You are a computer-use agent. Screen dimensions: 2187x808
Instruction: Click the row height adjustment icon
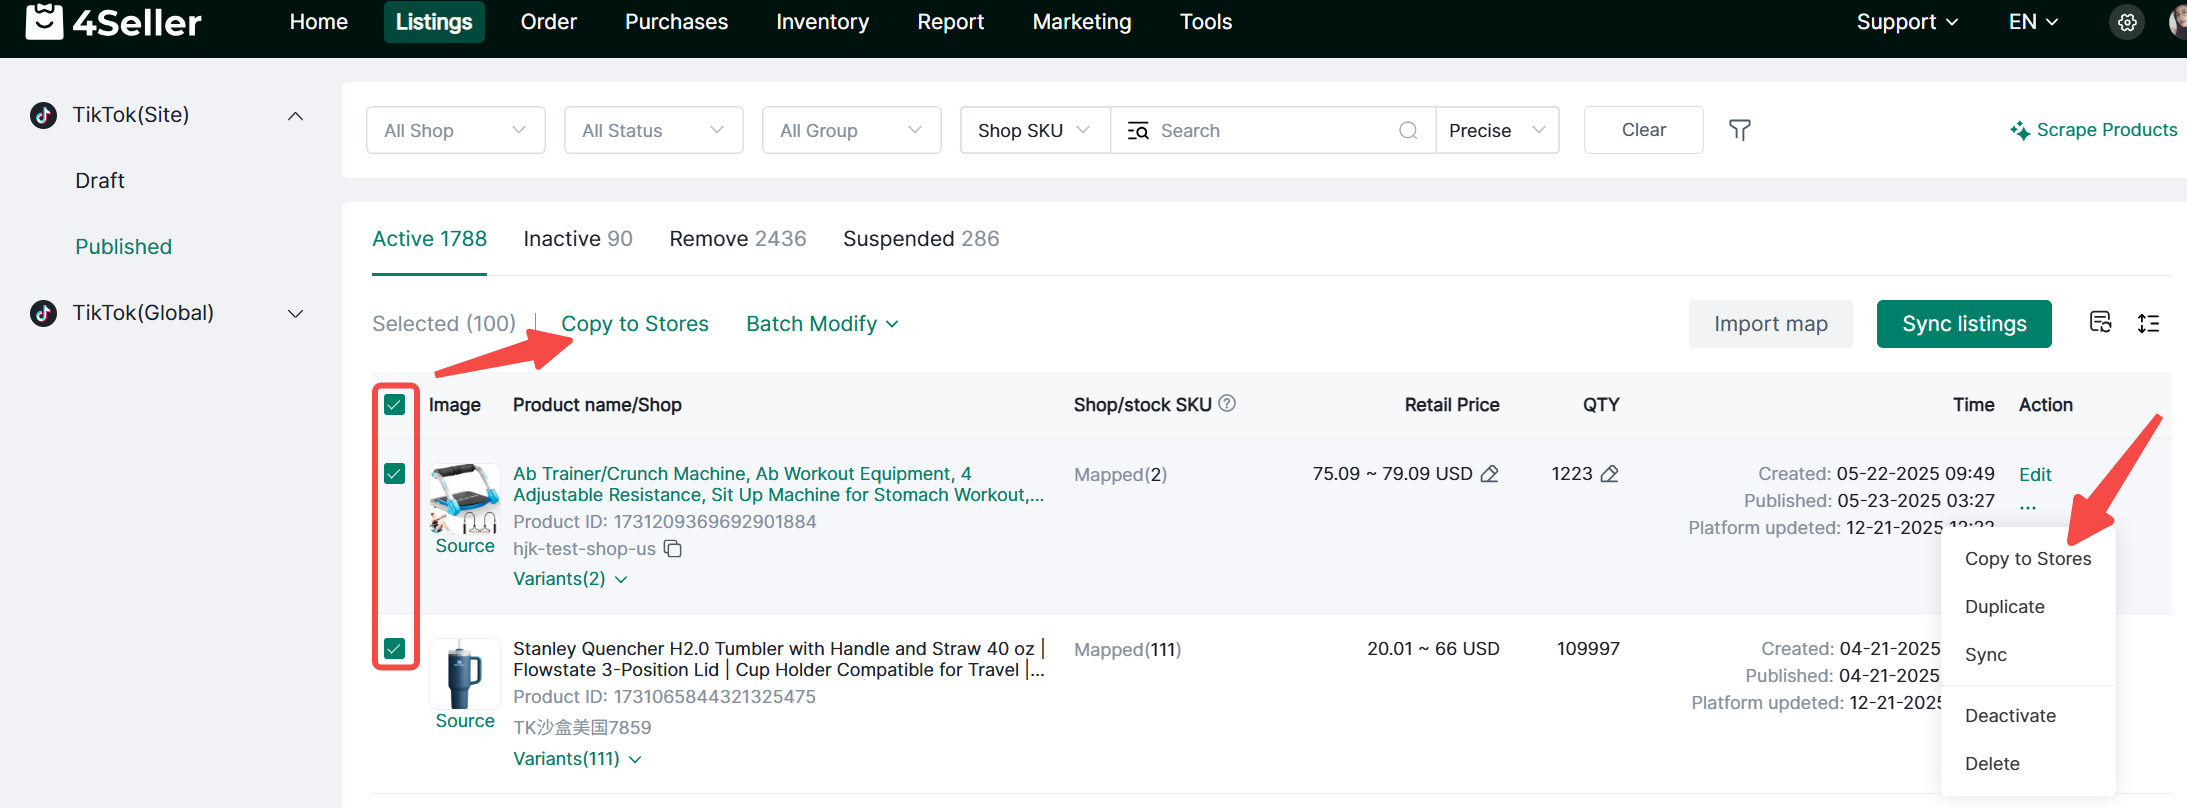point(2148,323)
